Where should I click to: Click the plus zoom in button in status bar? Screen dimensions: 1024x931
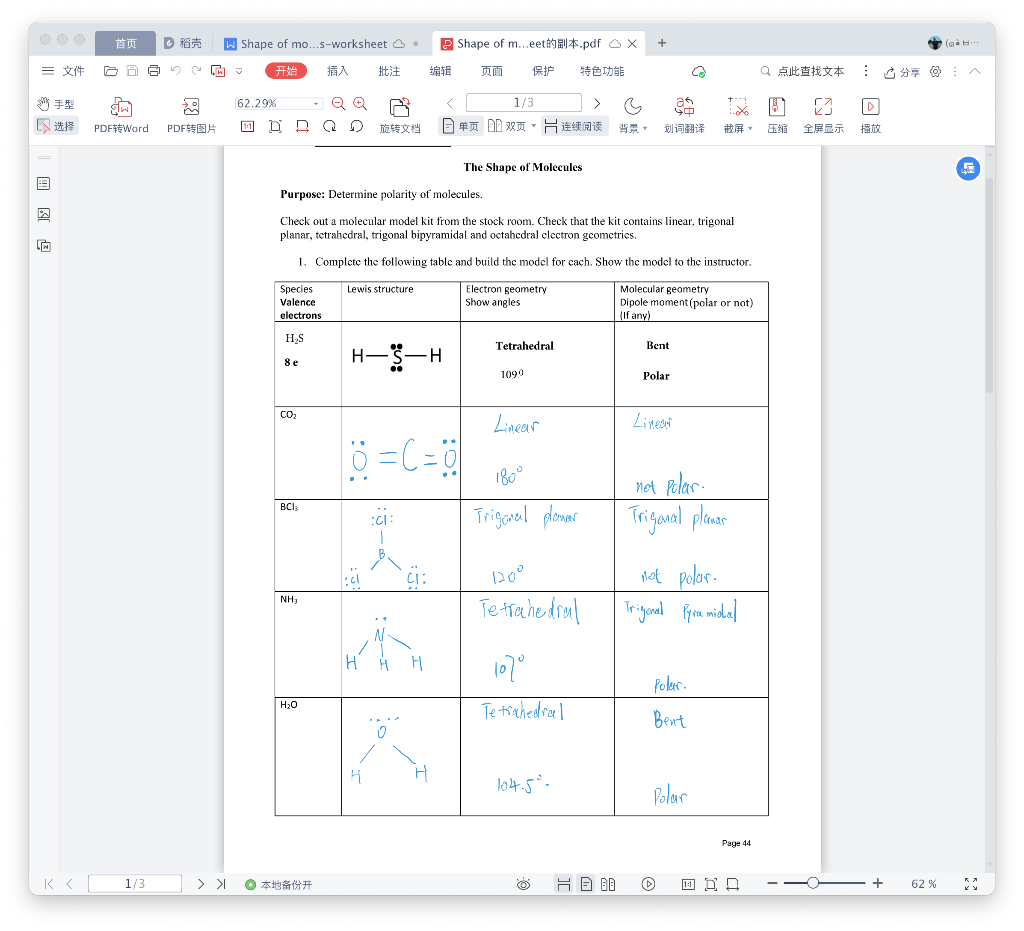tap(878, 883)
